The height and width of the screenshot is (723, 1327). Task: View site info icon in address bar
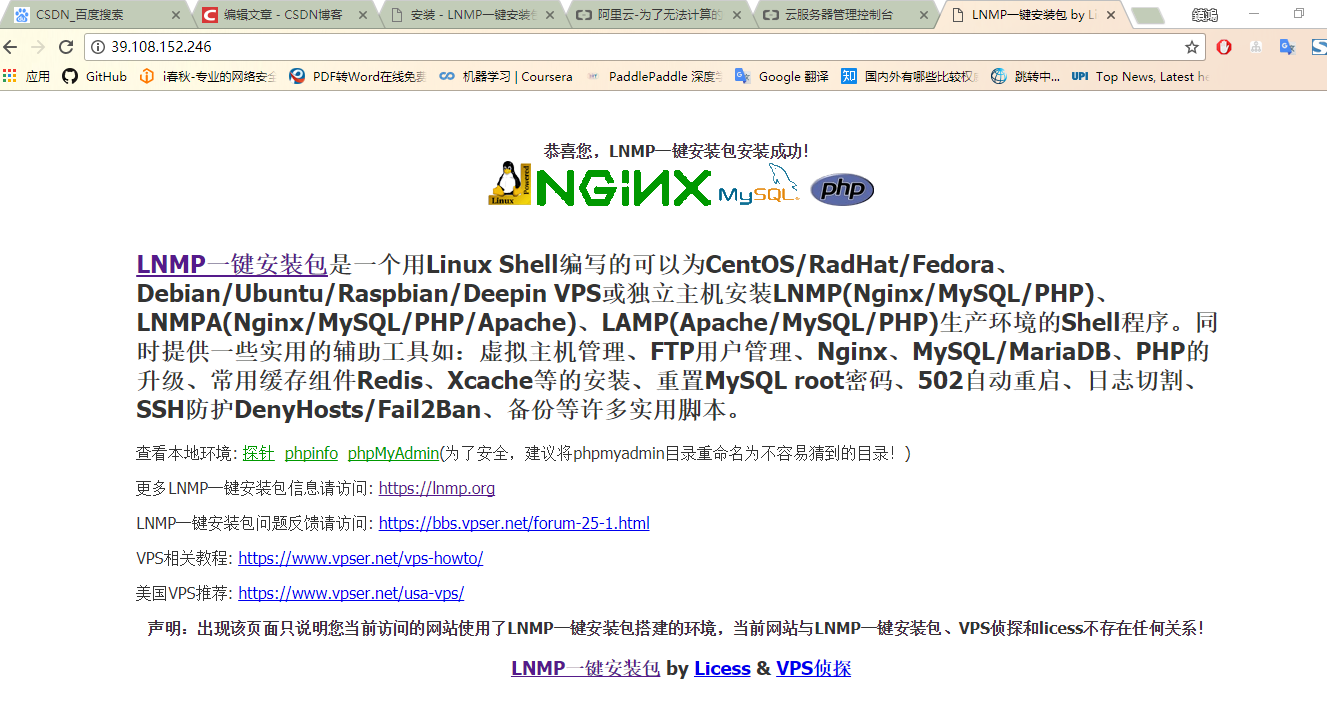[98, 47]
